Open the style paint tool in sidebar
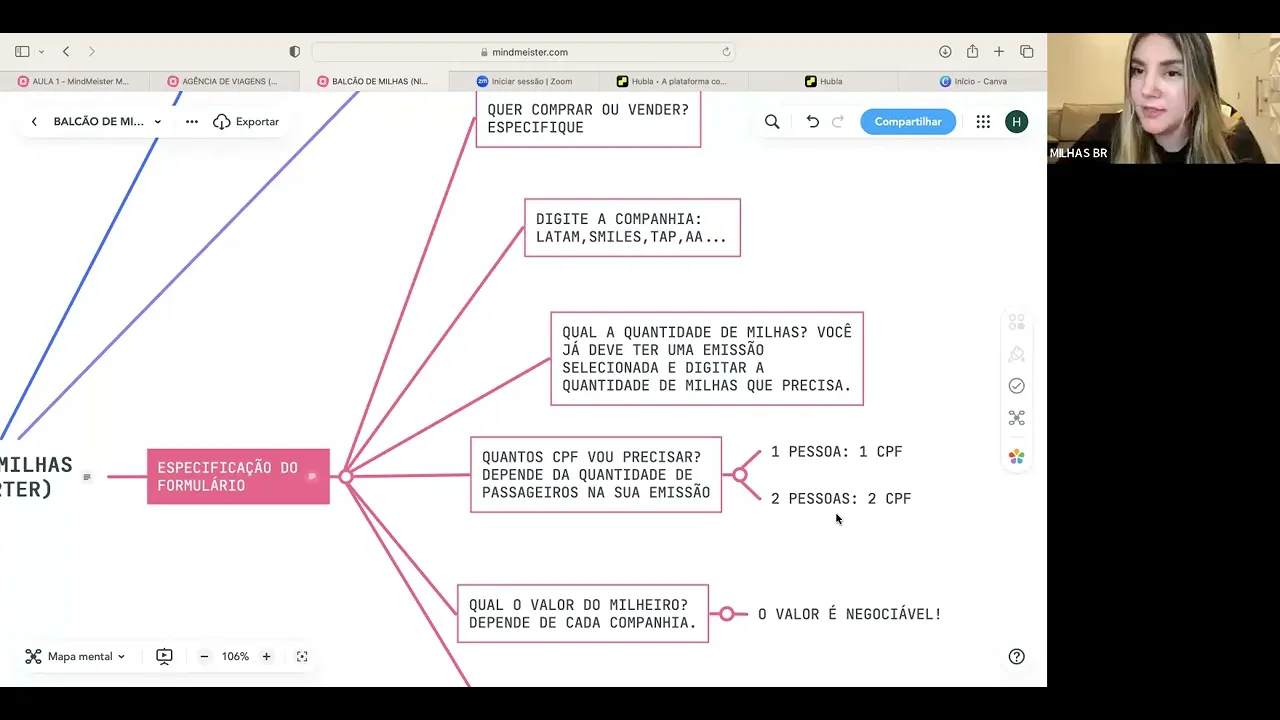Viewport: 1280px width, 720px height. [1016, 354]
